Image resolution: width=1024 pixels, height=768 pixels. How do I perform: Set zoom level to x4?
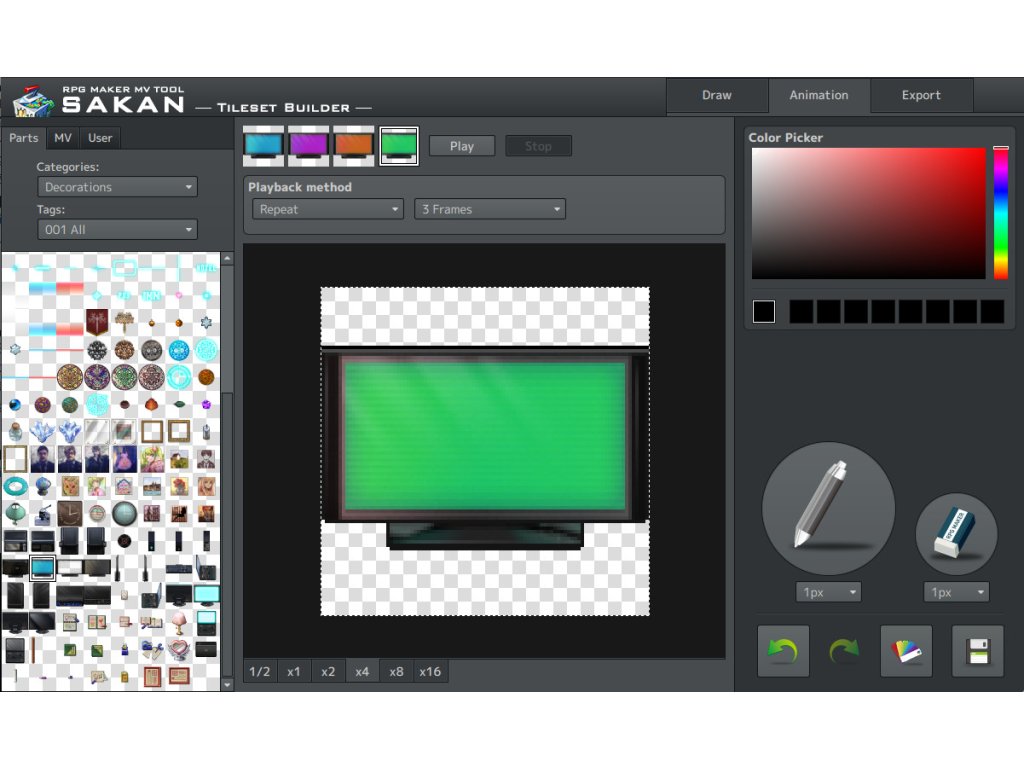[x=362, y=671]
